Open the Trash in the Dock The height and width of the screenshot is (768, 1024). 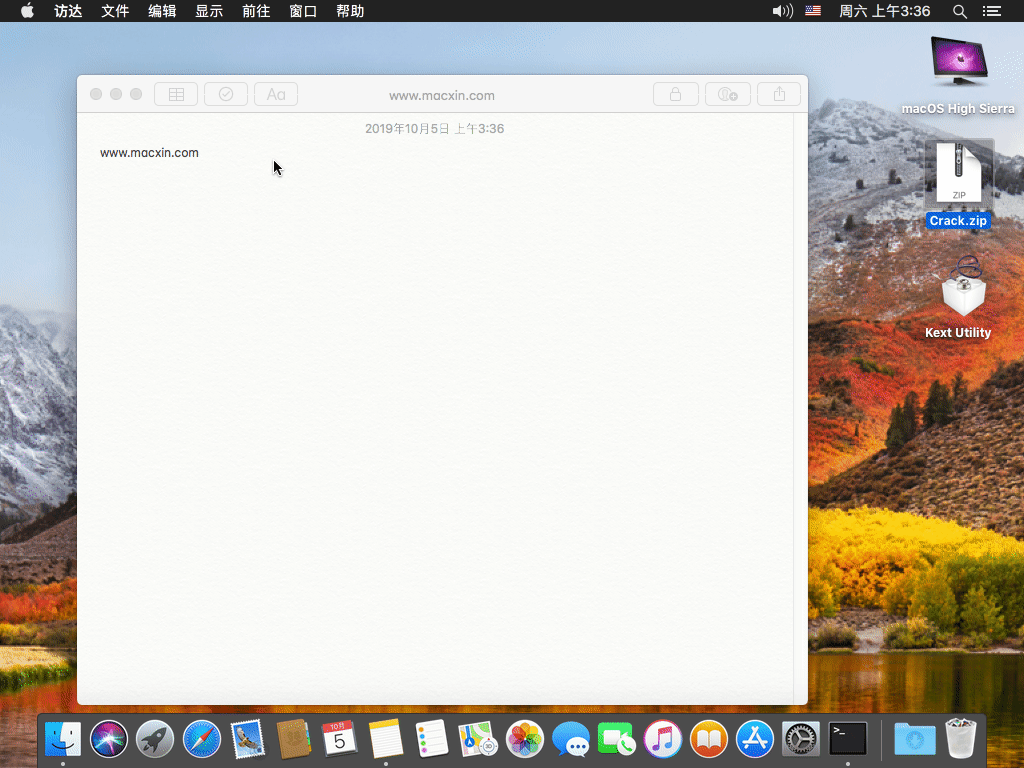pyautogui.click(x=961, y=739)
